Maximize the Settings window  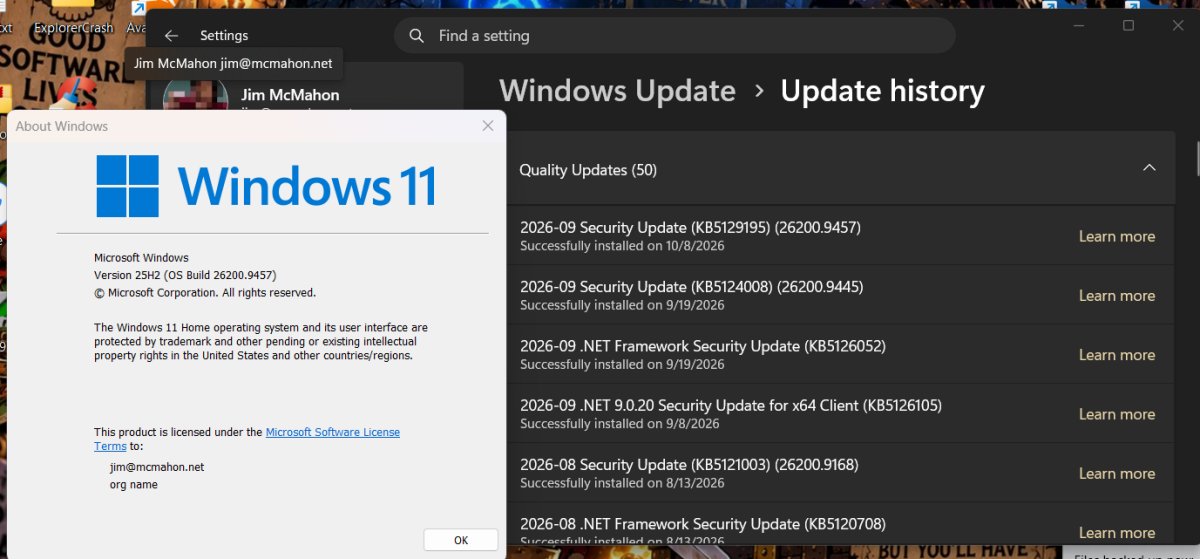click(x=1128, y=26)
